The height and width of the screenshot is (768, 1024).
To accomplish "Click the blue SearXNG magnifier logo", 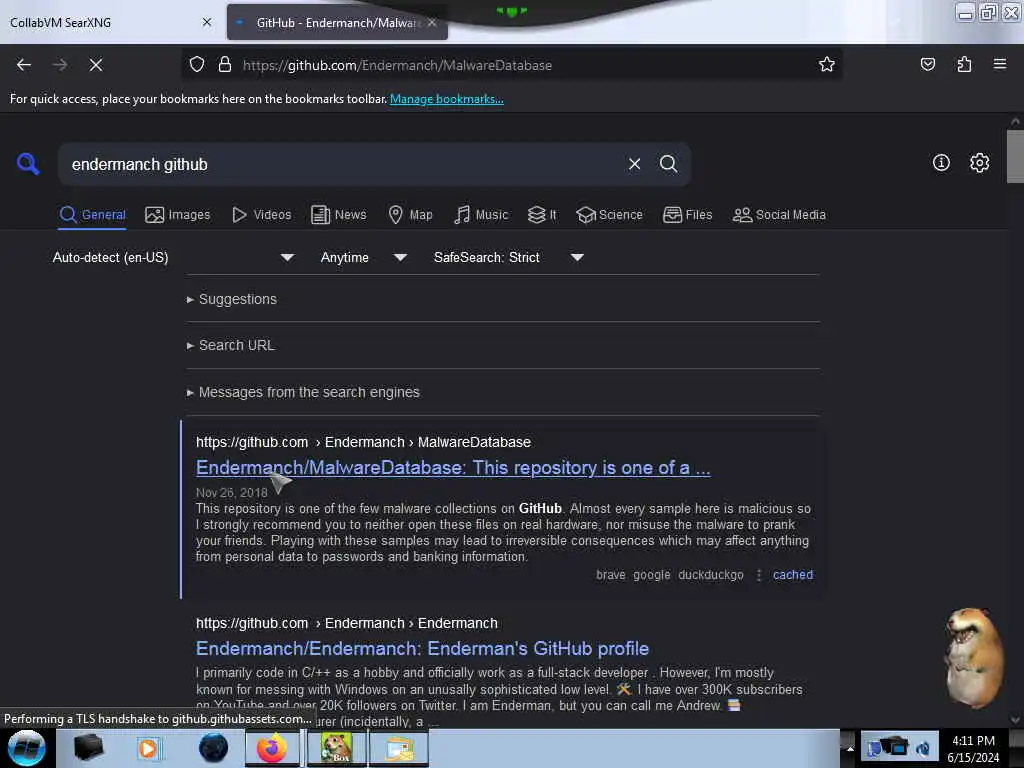I will pyautogui.click(x=28, y=164).
